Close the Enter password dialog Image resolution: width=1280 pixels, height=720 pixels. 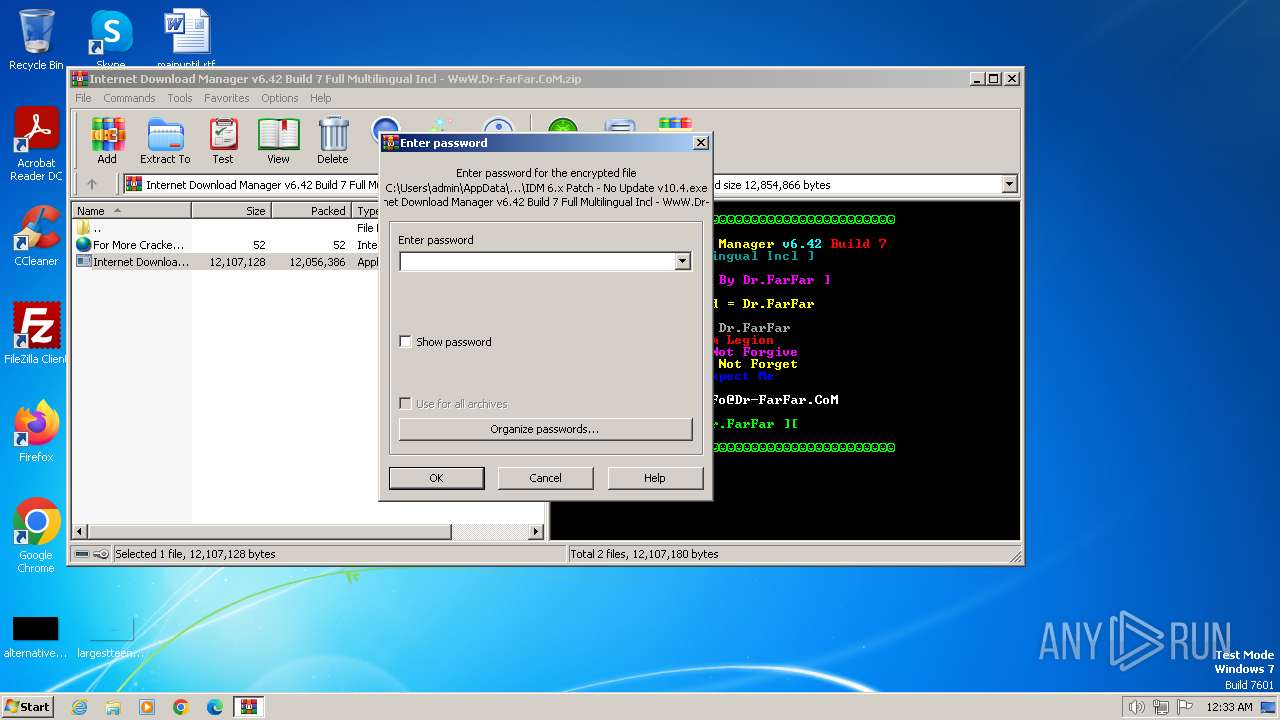[701, 143]
